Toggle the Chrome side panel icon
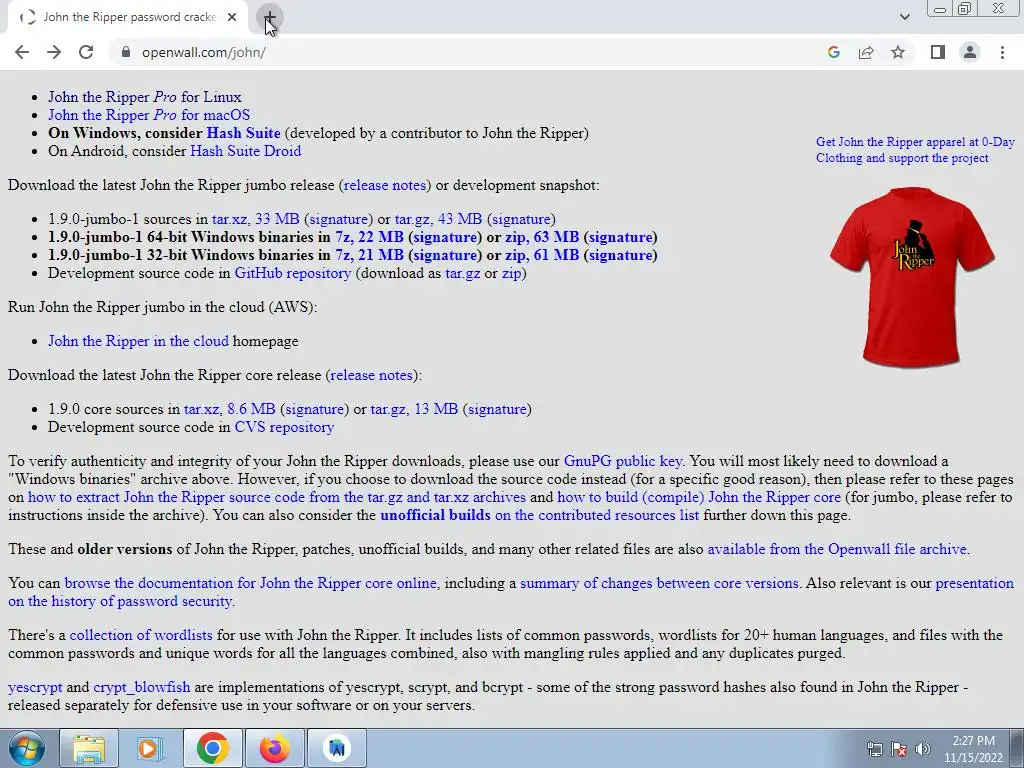Screen dimensions: 1024x768 click(938, 52)
